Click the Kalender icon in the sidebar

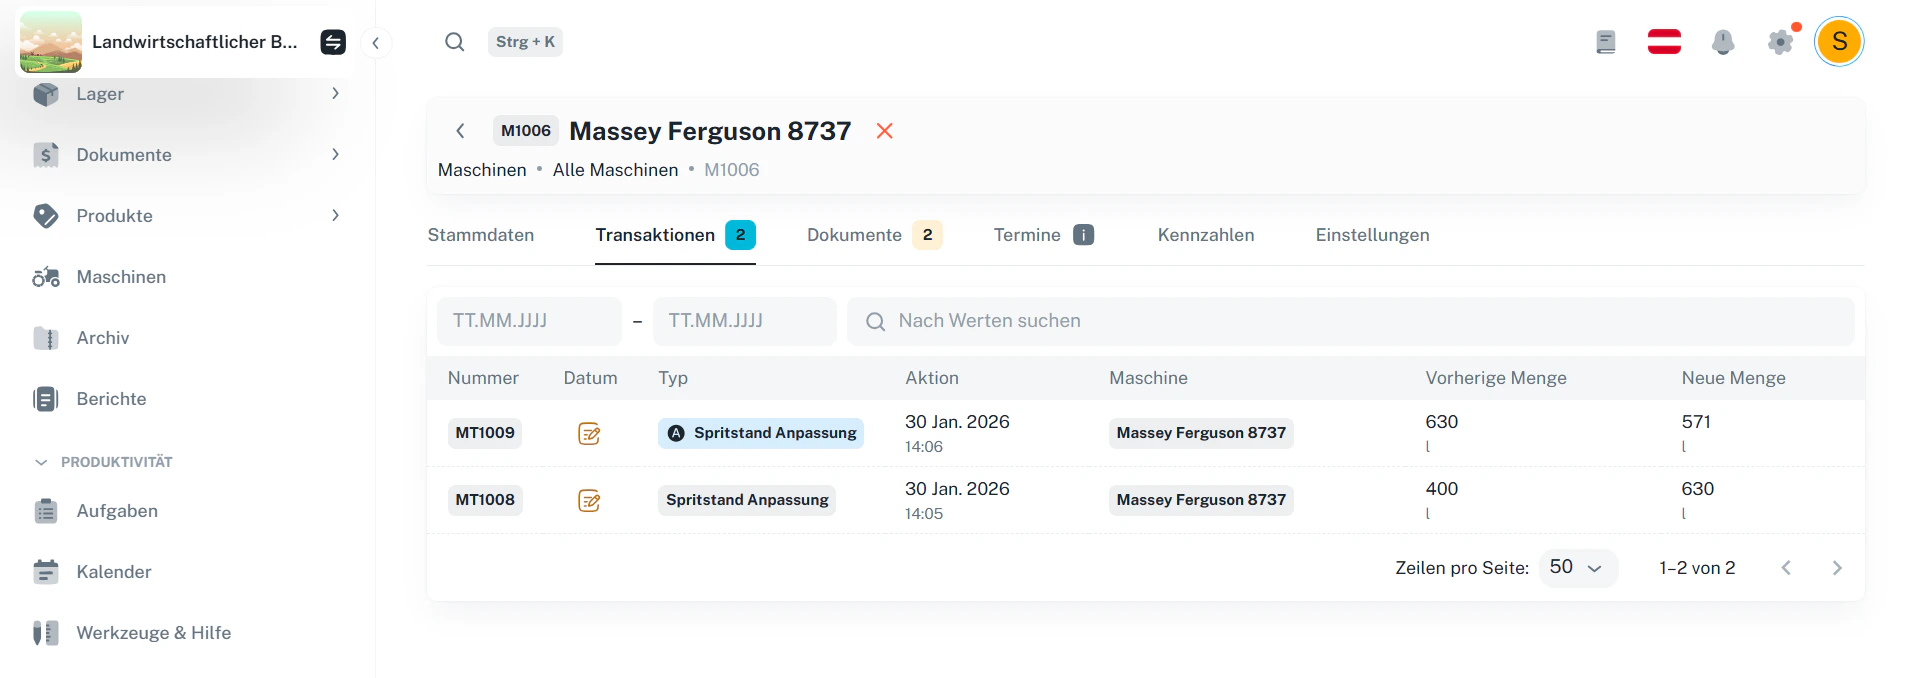(46, 571)
